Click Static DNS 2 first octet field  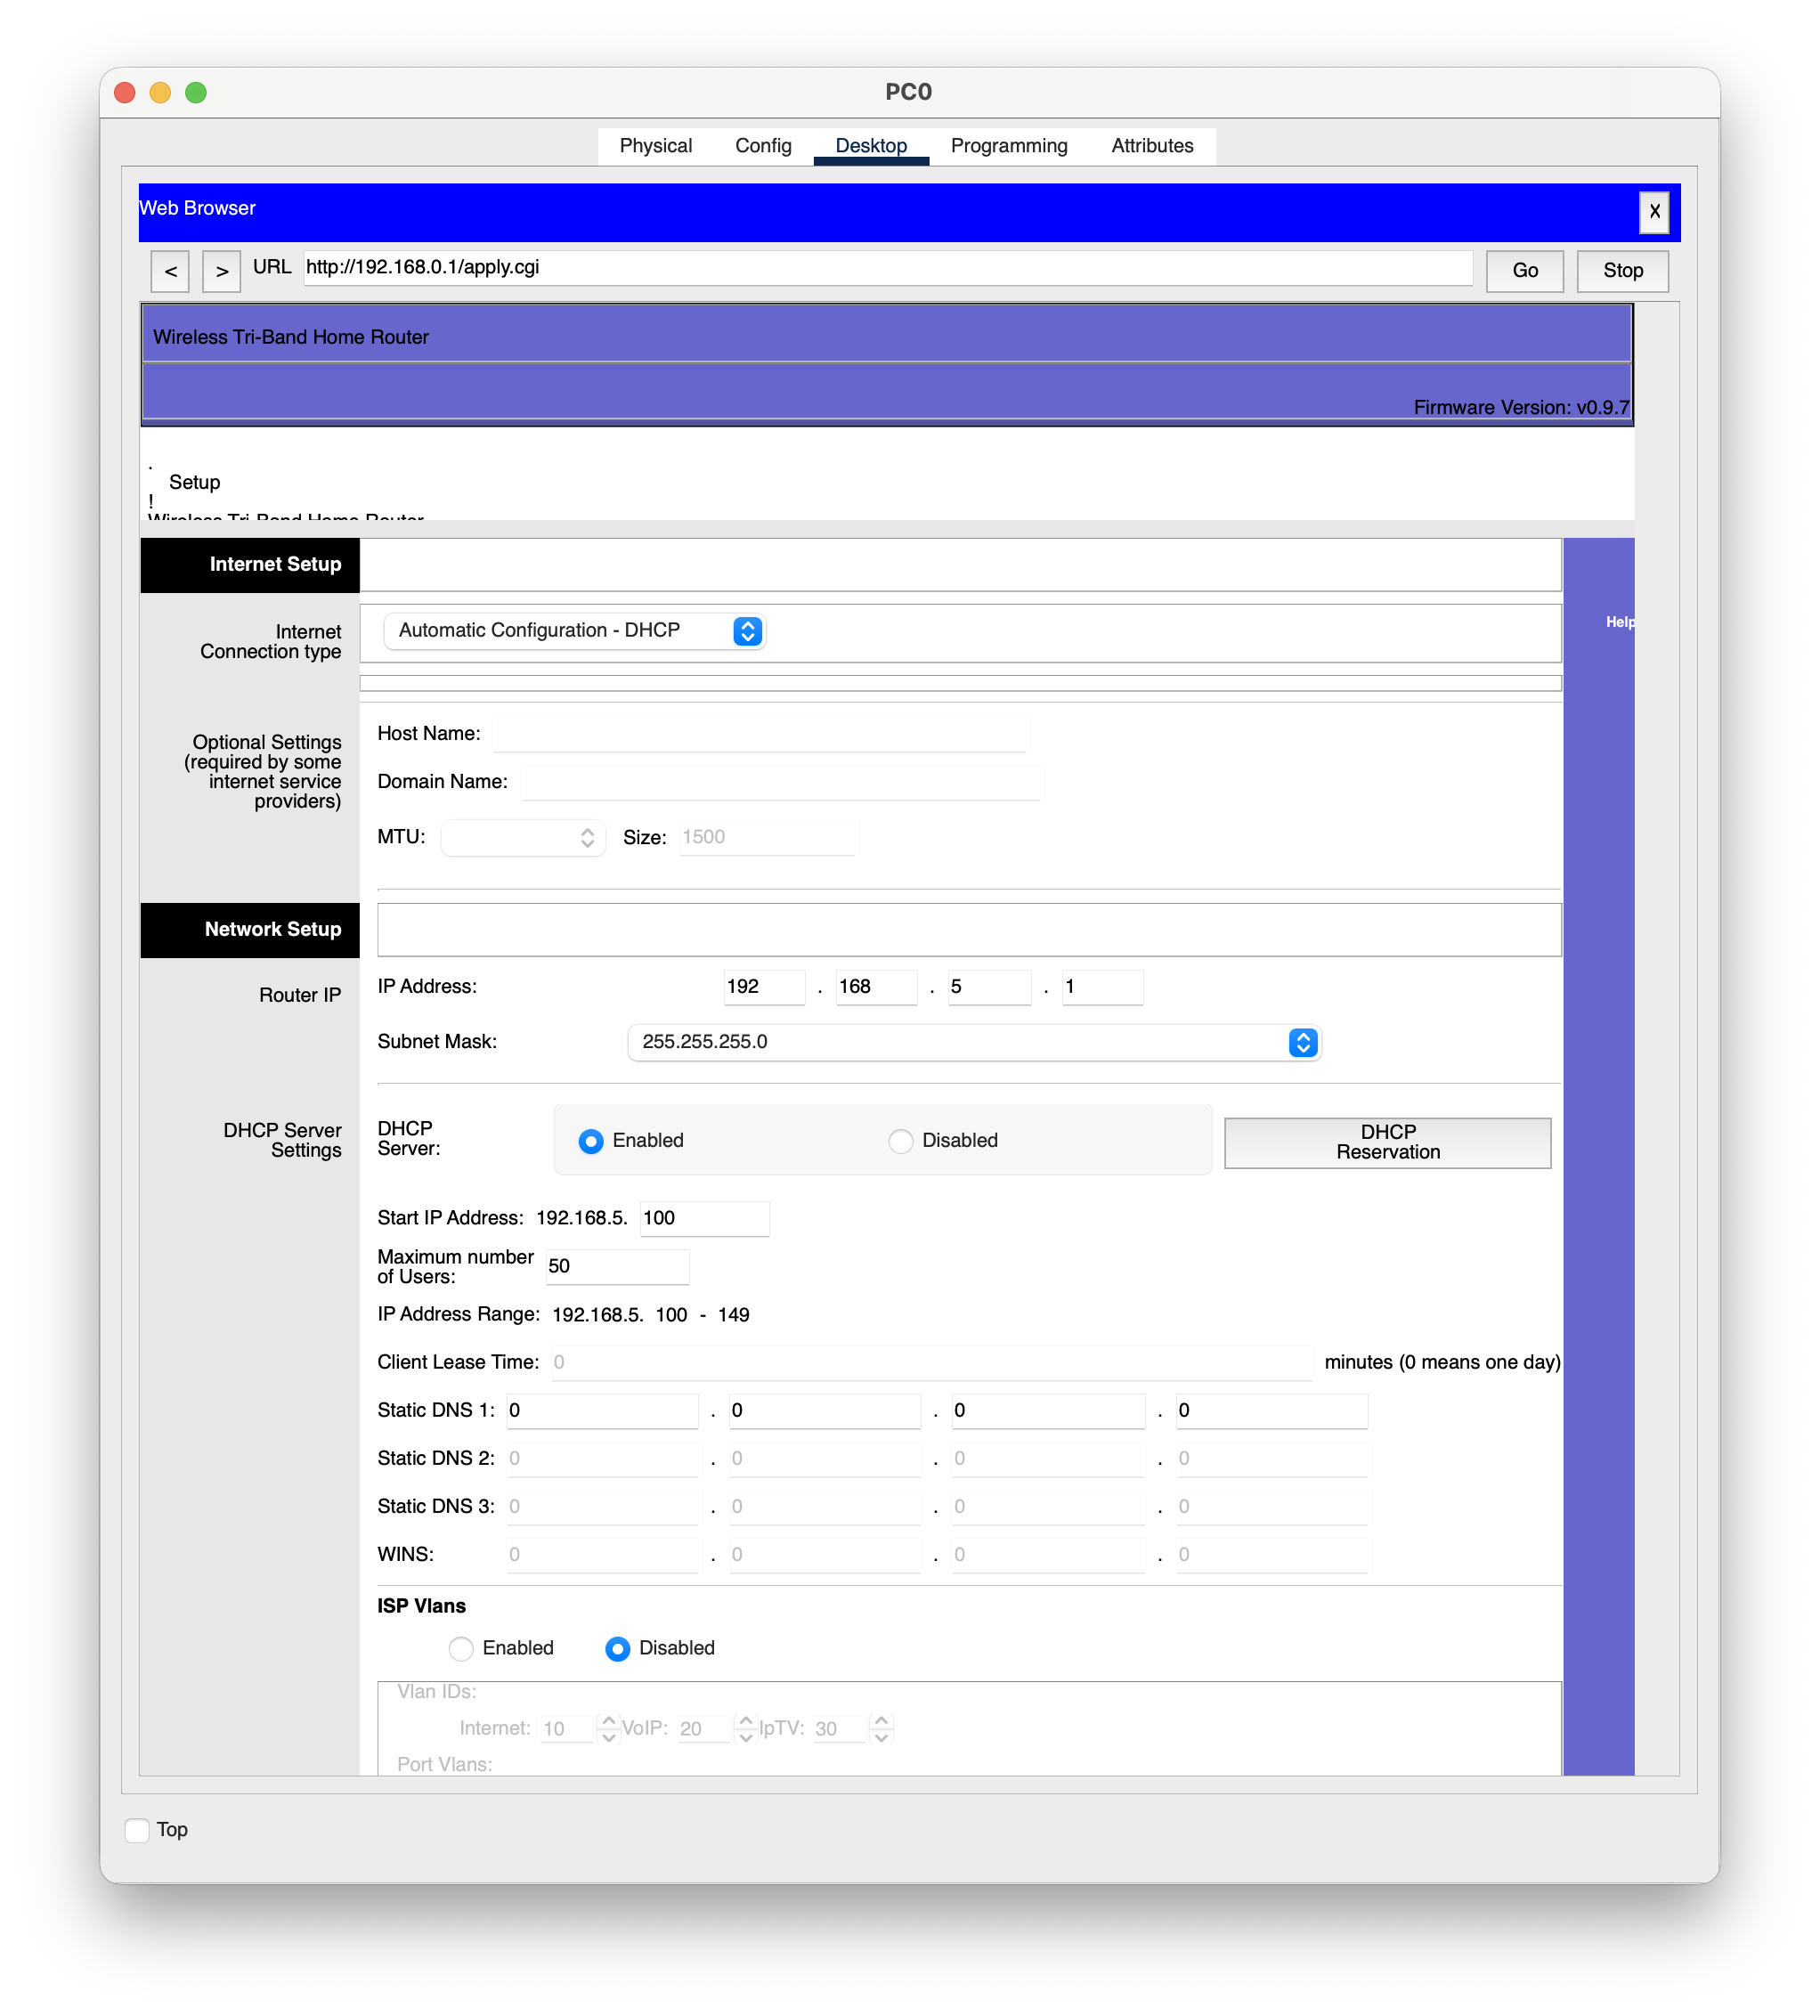pos(602,1459)
